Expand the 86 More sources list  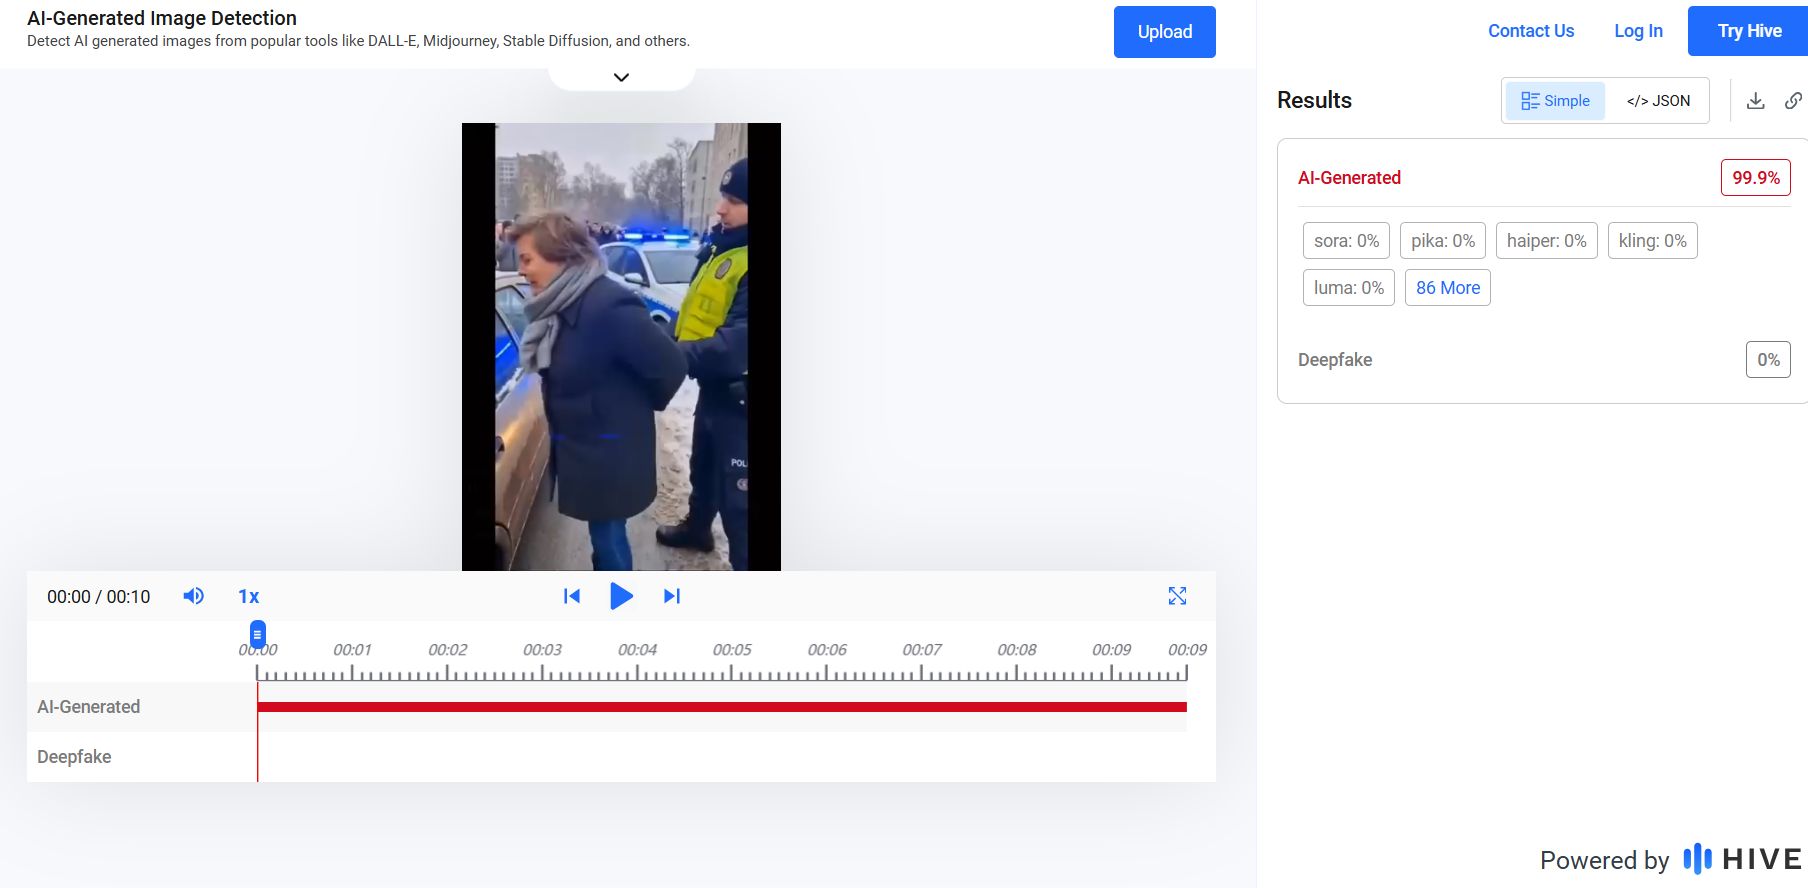[x=1447, y=288]
